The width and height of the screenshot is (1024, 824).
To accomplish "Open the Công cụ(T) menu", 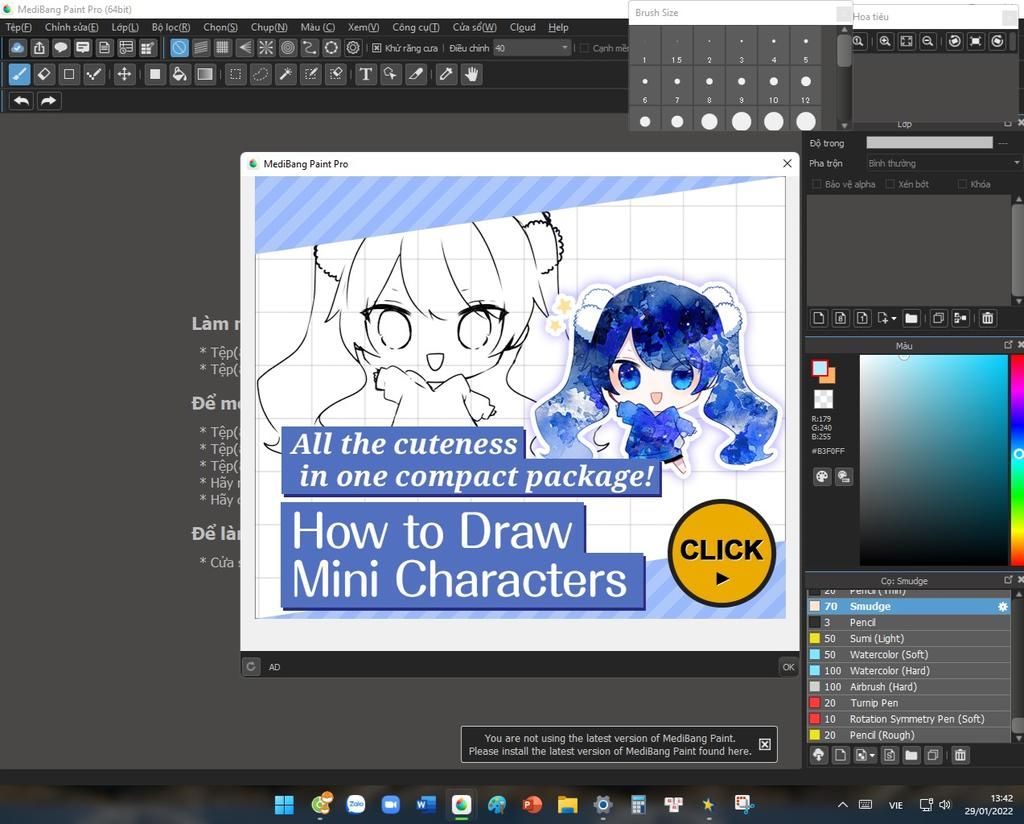I will (416, 27).
